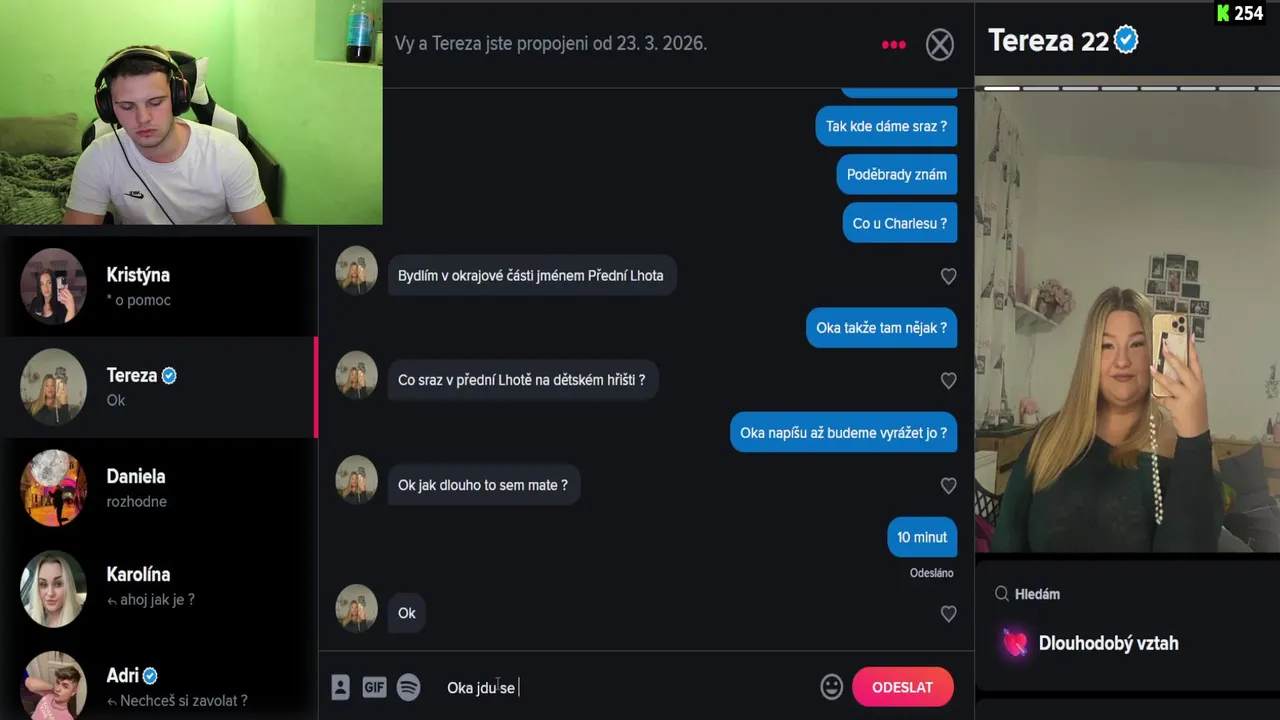Screen dimensions: 1280x720
Task: Click Tereza's verified badge in profile header
Action: pos(1126,40)
